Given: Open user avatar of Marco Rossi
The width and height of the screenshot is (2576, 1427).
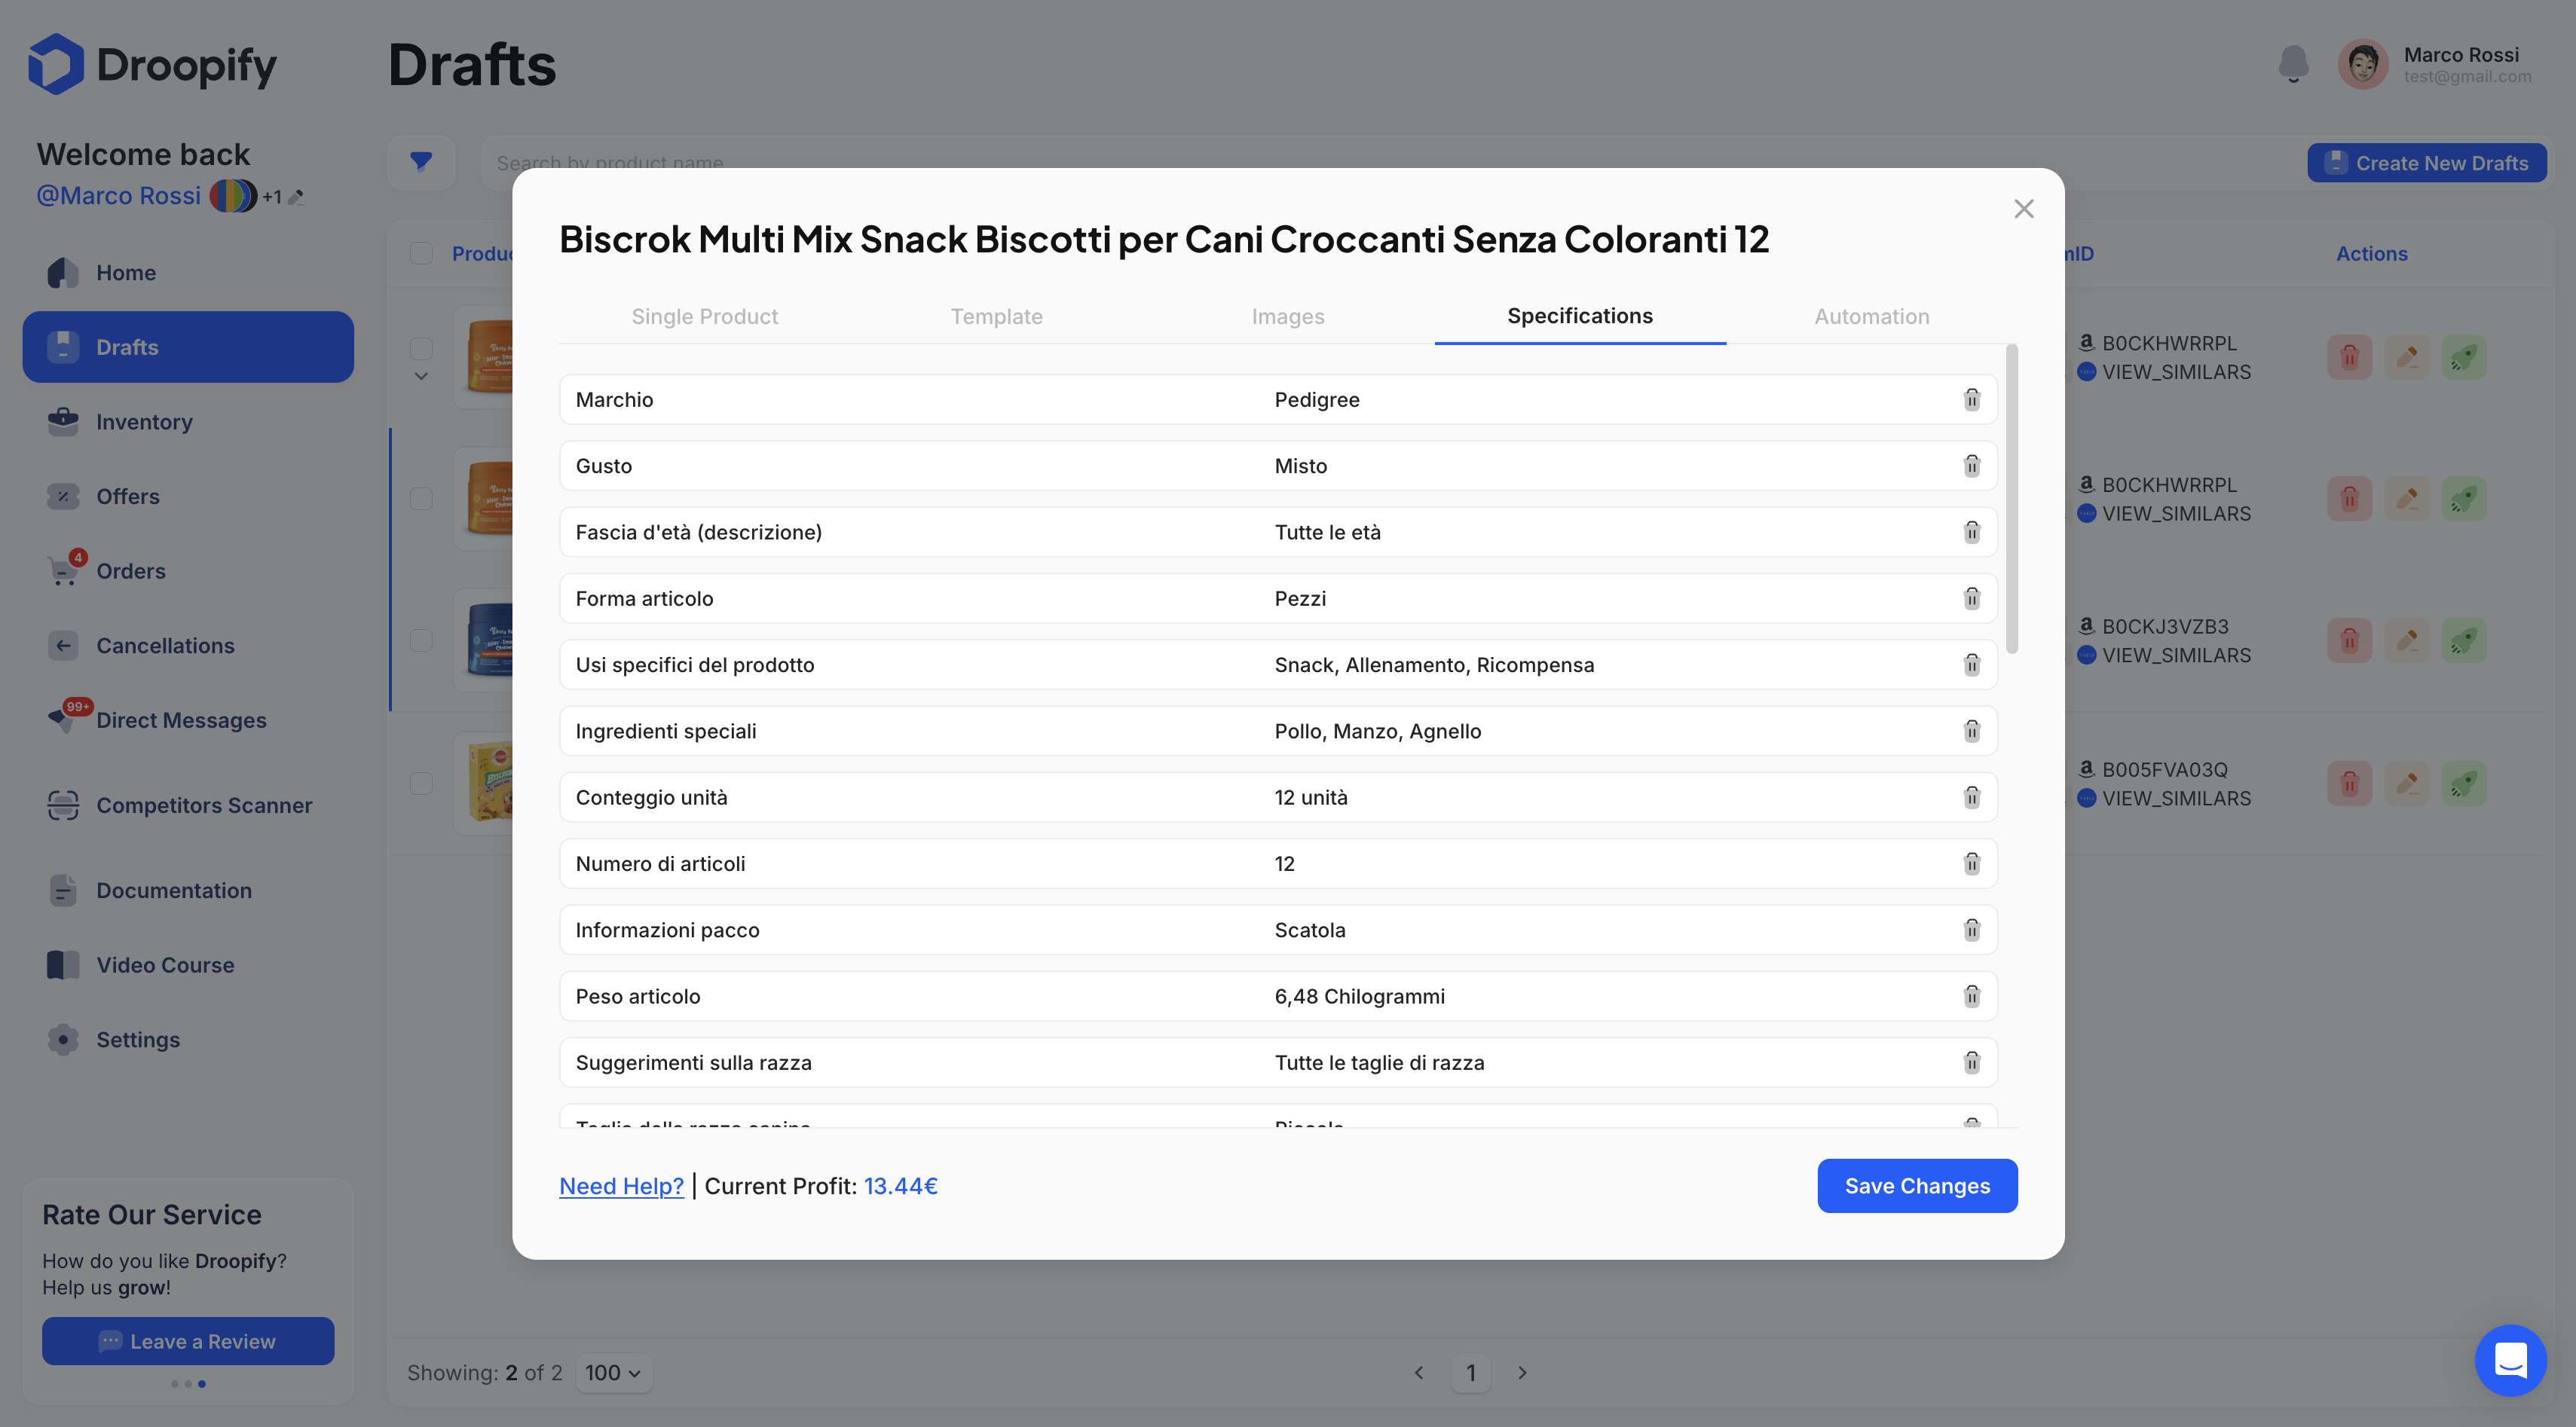Looking at the screenshot, I should (2363, 65).
